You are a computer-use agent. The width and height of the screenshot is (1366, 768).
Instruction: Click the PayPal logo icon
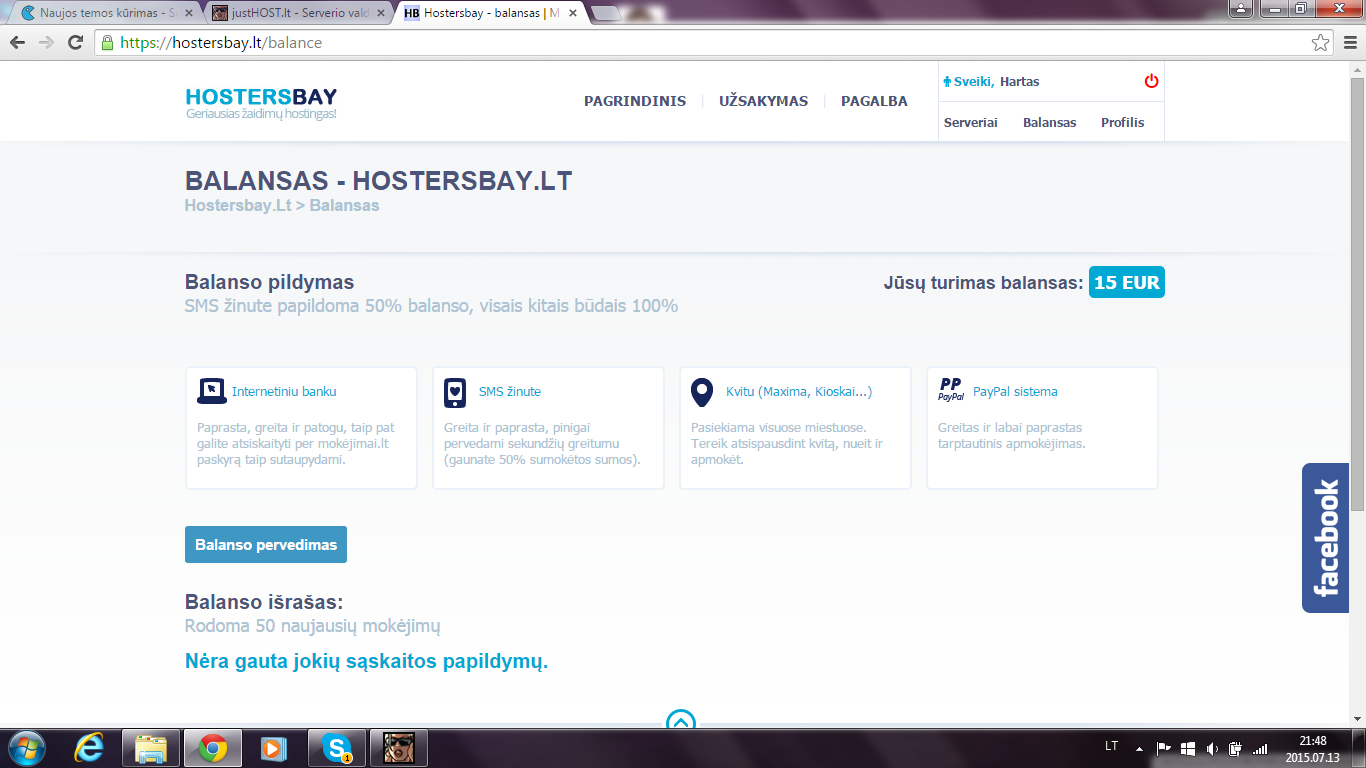click(951, 390)
